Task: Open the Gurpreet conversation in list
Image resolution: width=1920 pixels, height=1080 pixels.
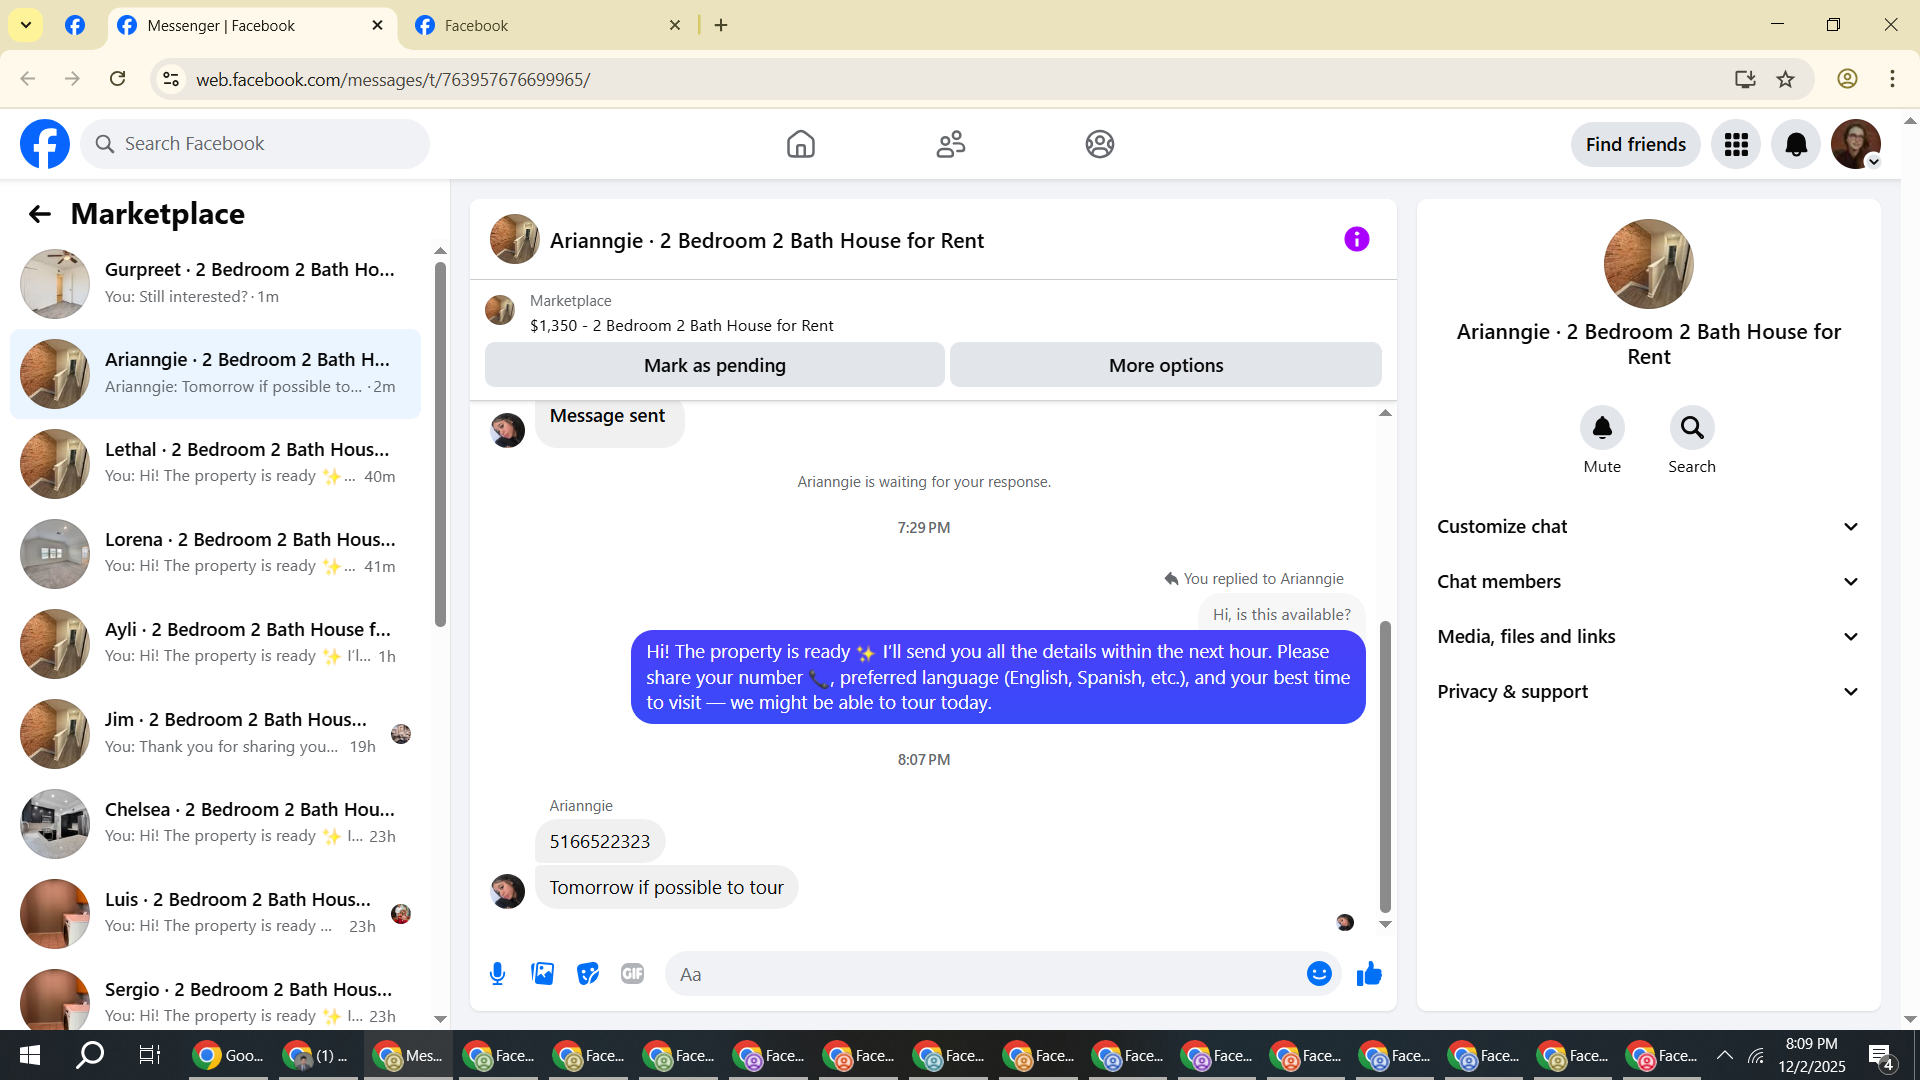Action: coord(215,283)
